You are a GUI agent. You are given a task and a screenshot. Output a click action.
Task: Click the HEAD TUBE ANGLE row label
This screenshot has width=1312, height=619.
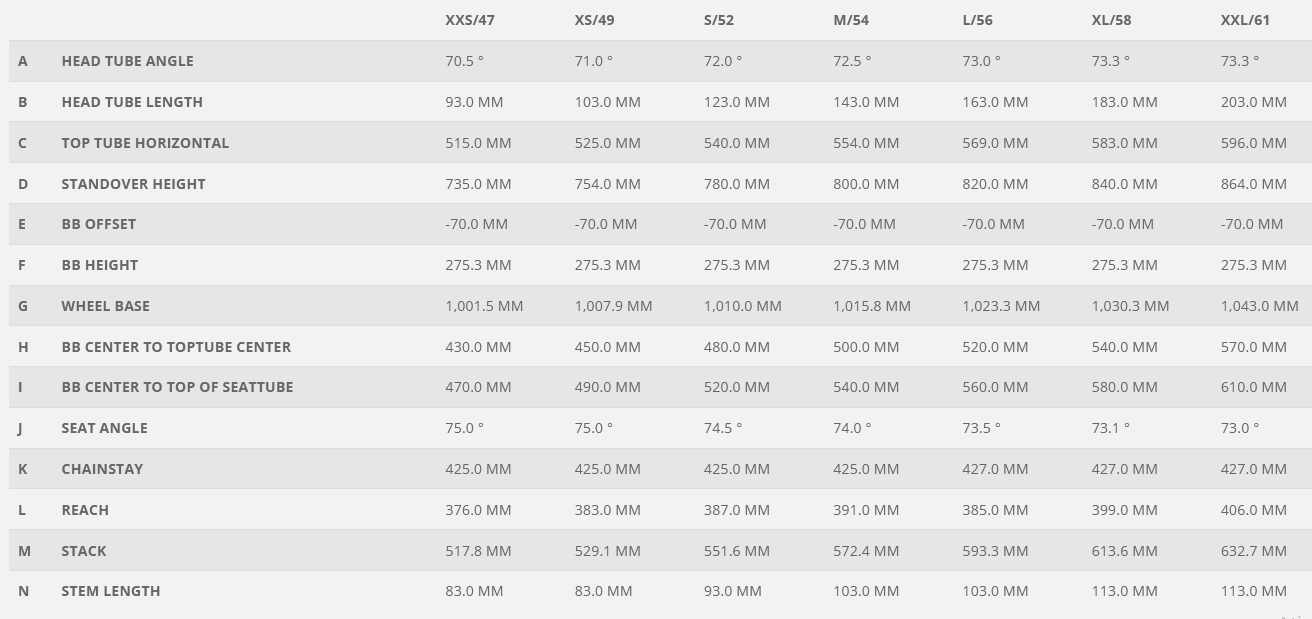click(127, 61)
